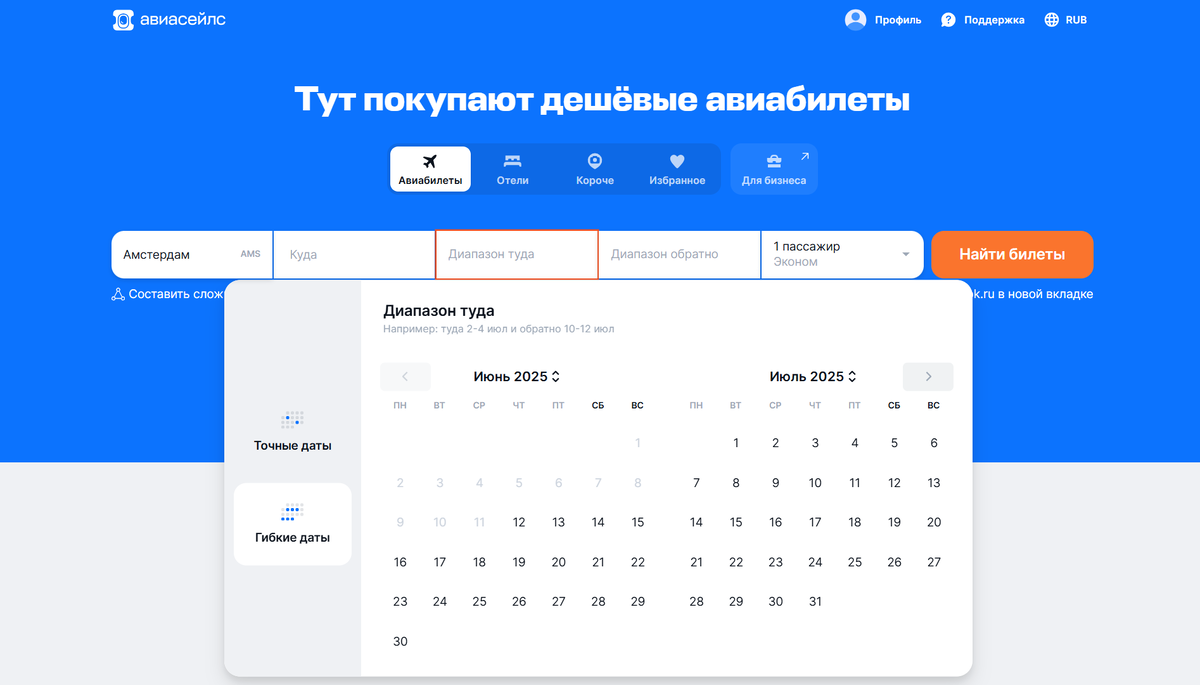The height and width of the screenshot is (685, 1200).
Task: Select June 20 in calendar
Action: click(x=559, y=562)
